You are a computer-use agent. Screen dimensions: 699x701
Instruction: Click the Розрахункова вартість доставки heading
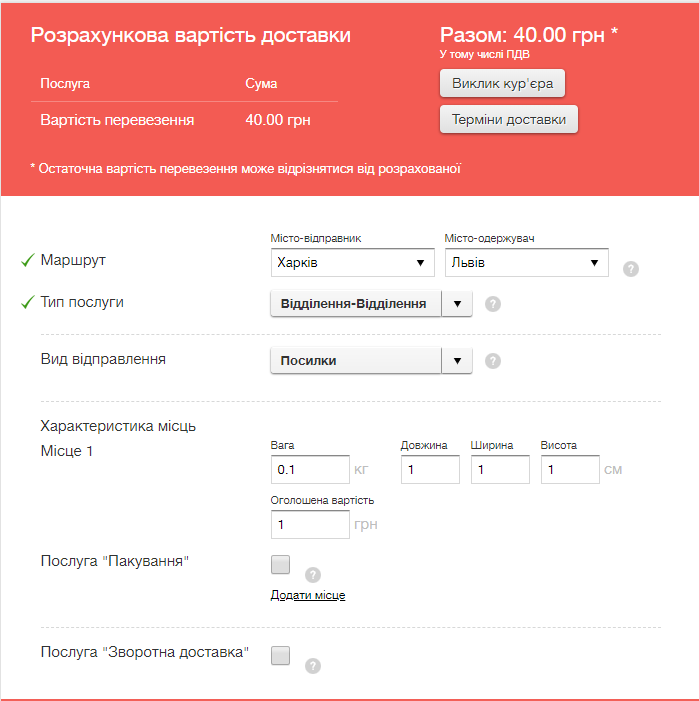coord(190,35)
